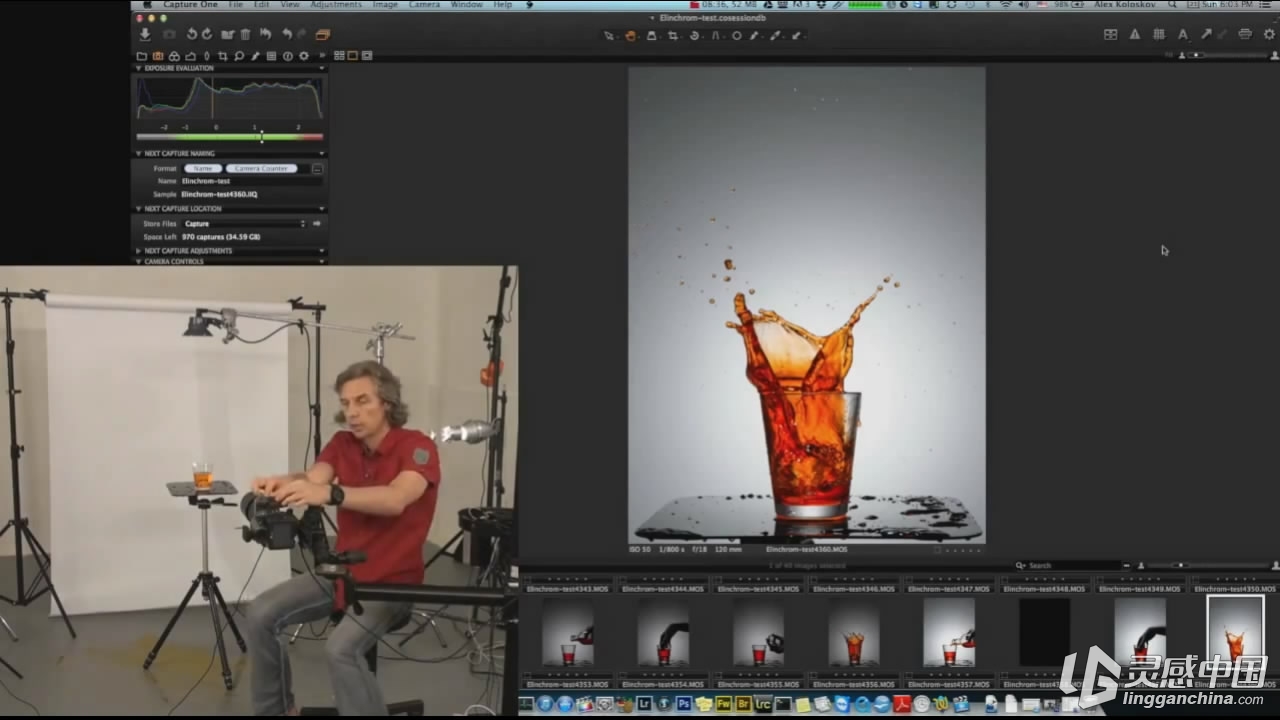The width and height of the screenshot is (1280, 720).
Task: Open the Exposure Evaluation panel options menu arrow
Action: (322, 68)
